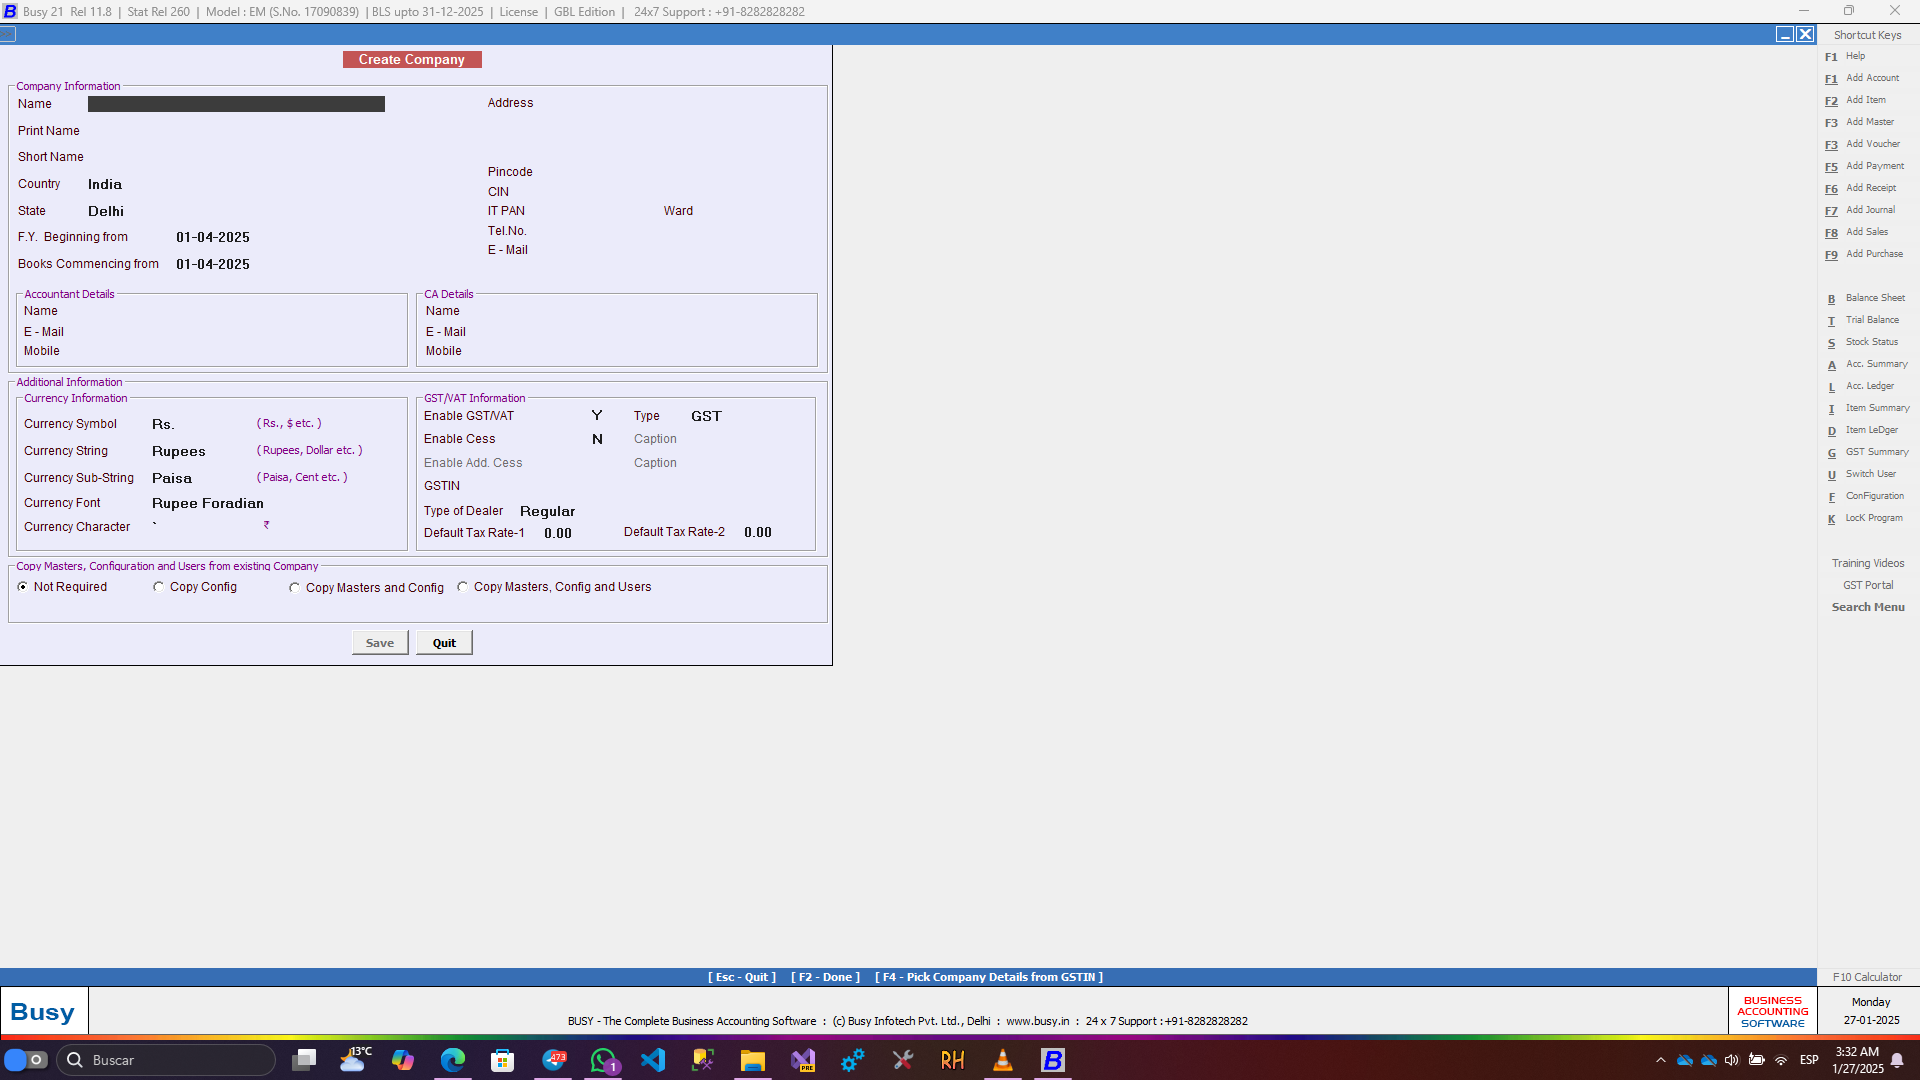Open Item Ledger shortcut
The image size is (1920, 1080).
click(1862, 430)
